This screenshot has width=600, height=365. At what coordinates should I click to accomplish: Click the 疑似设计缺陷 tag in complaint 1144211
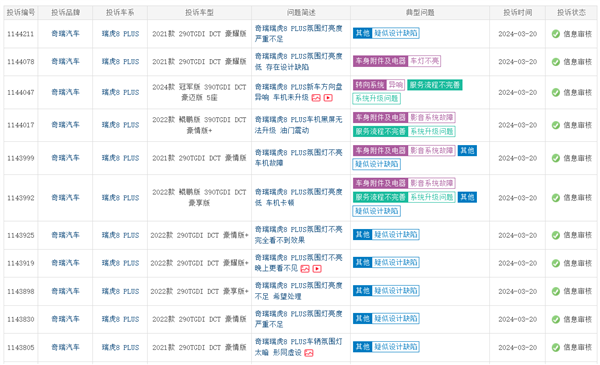click(396, 33)
